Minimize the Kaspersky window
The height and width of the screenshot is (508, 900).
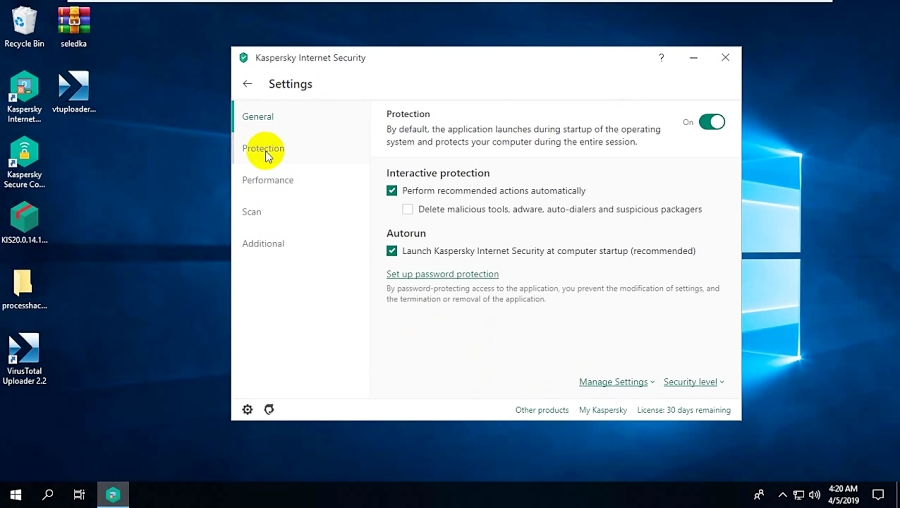(x=693, y=57)
